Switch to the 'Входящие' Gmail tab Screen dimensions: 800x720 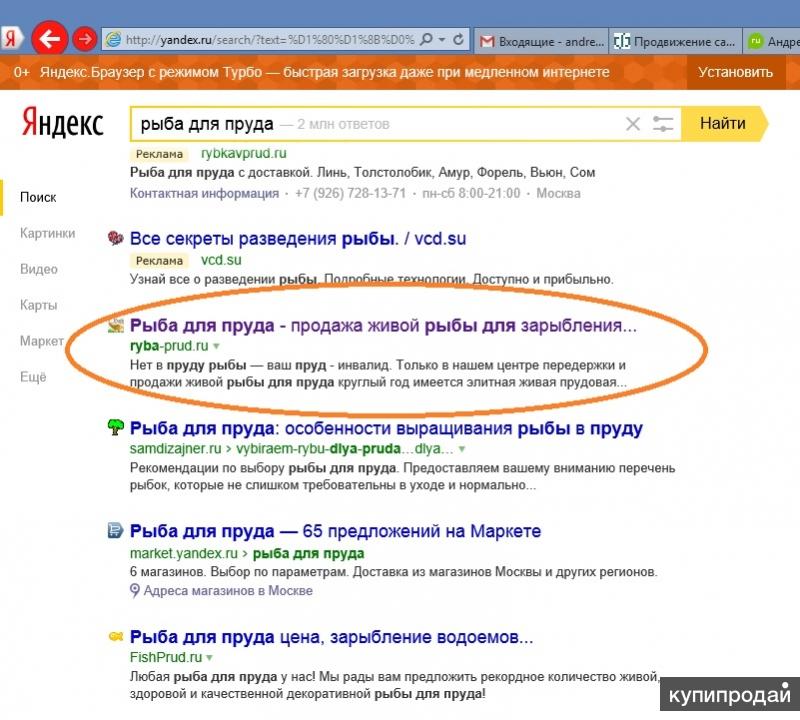coord(540,41)
